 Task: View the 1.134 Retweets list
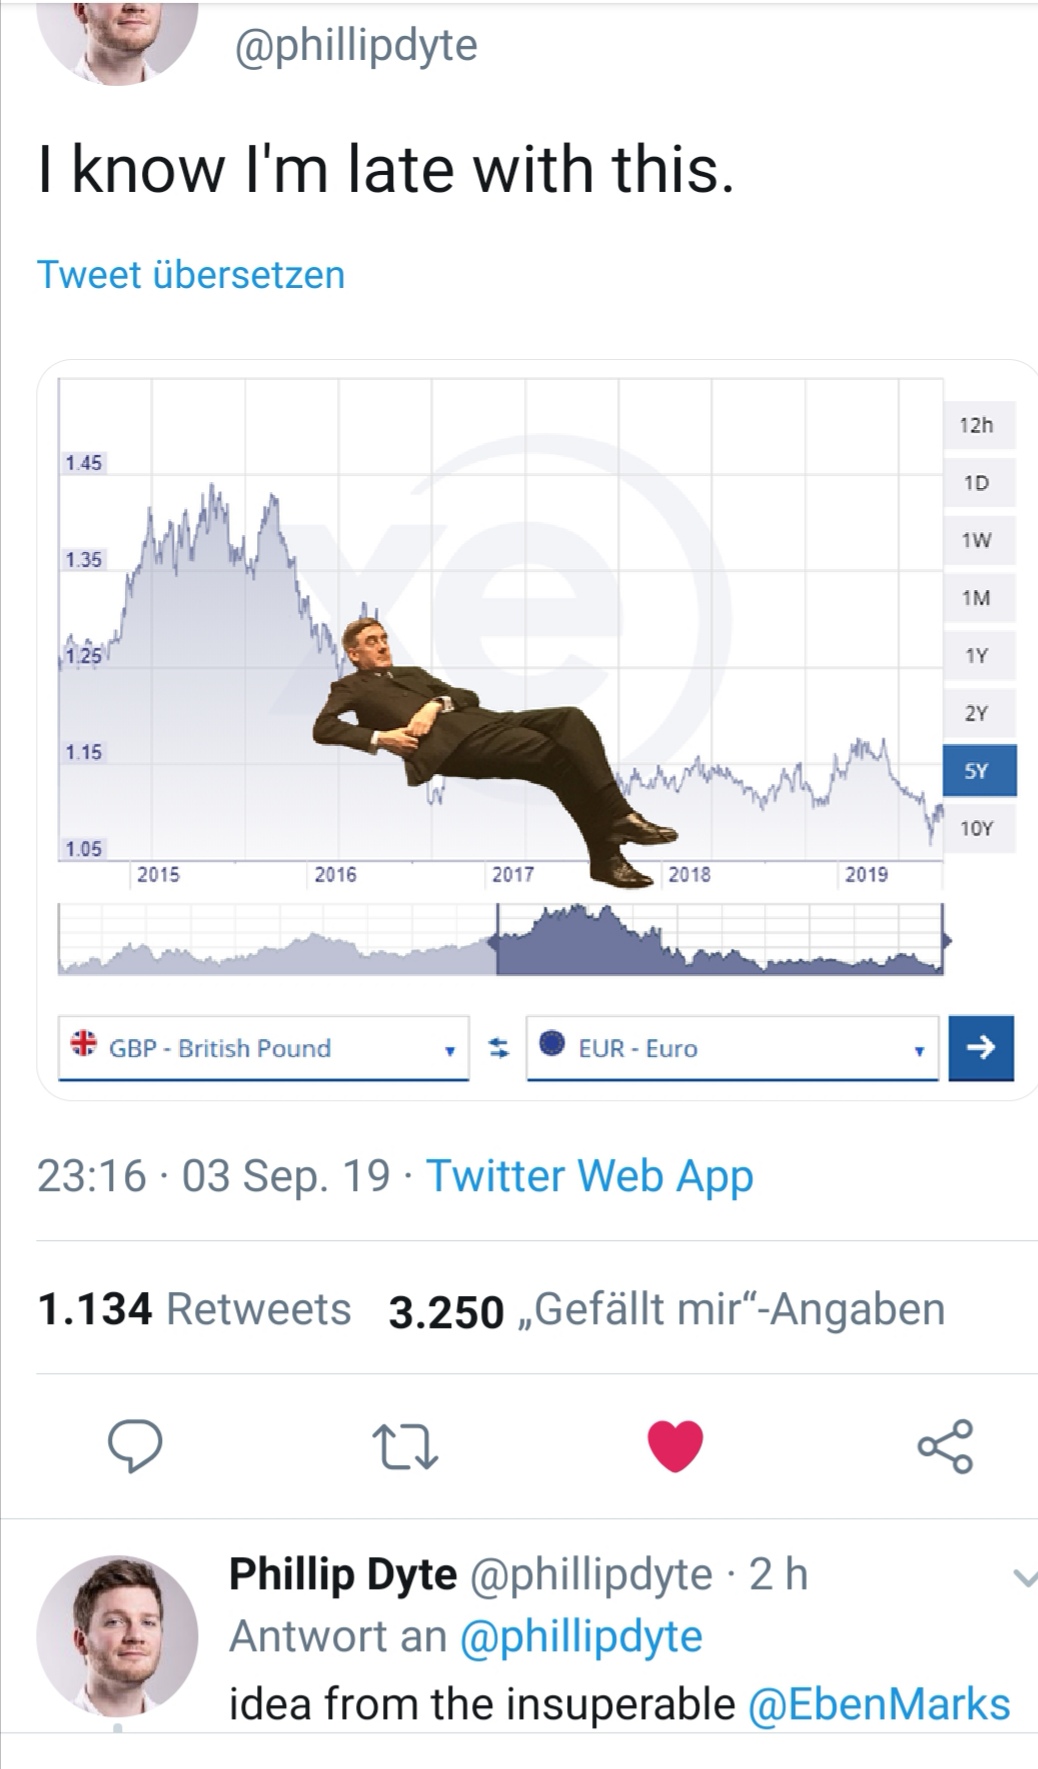point(194,1309)
